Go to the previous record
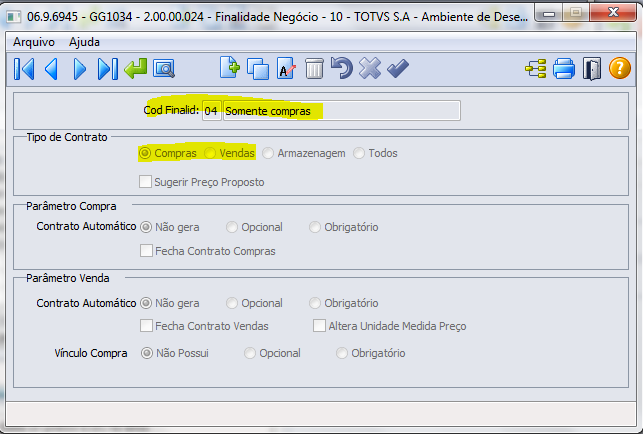The image size is (643, 434). (52, 69)
